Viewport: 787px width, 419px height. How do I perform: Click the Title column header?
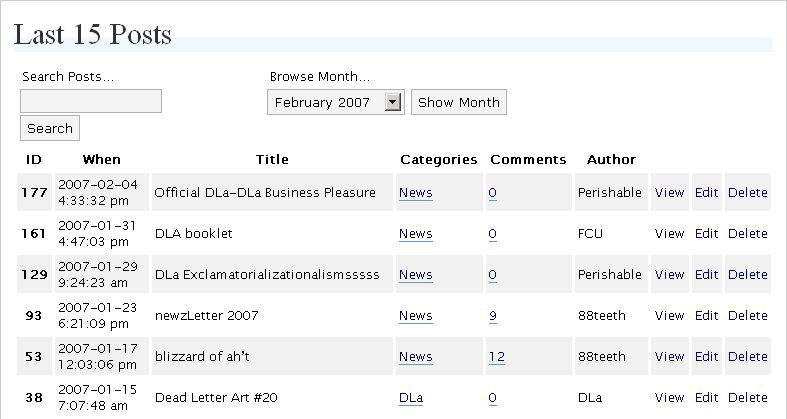(272, 160)
